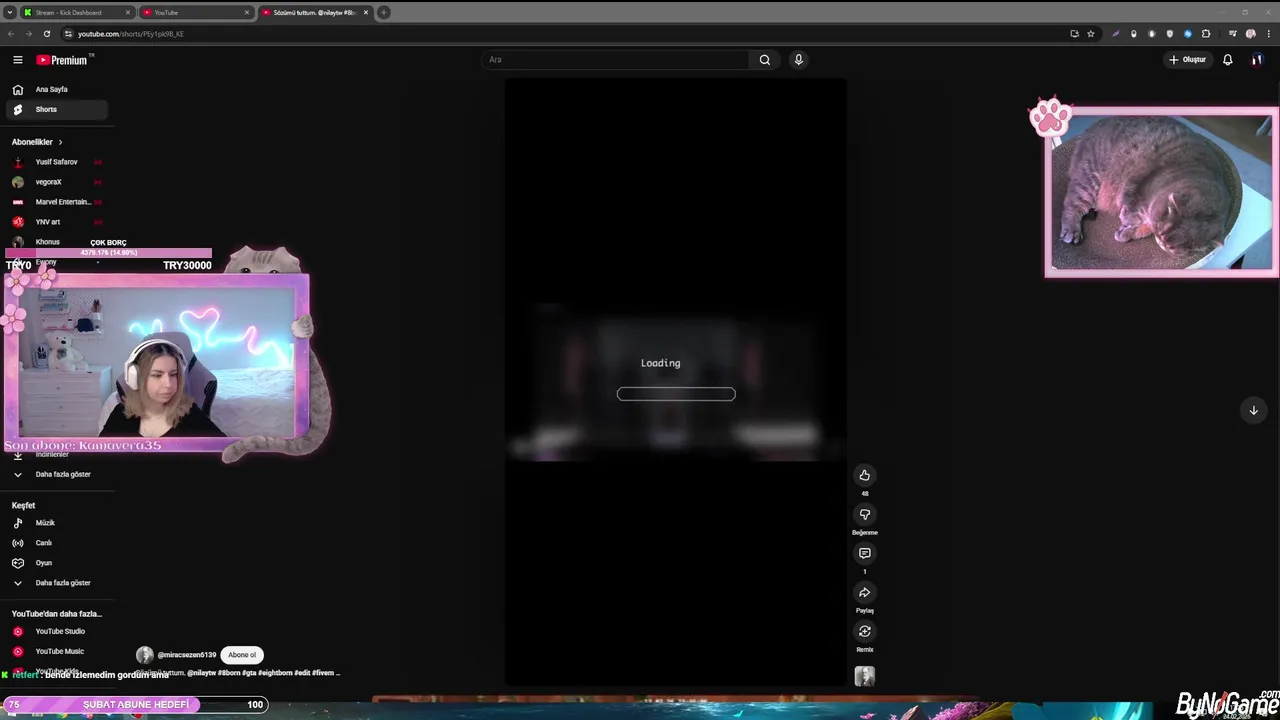Open the browser media controls icon
The height and width of the screenshot is (720, 1280).
coord(1233,34)
